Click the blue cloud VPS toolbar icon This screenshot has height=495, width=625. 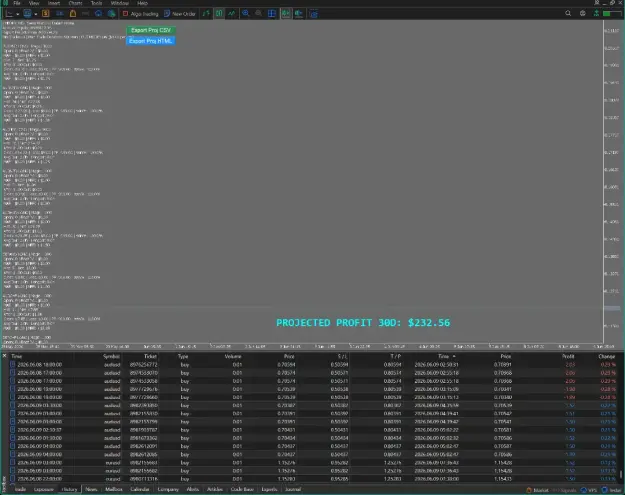[98, 14]
